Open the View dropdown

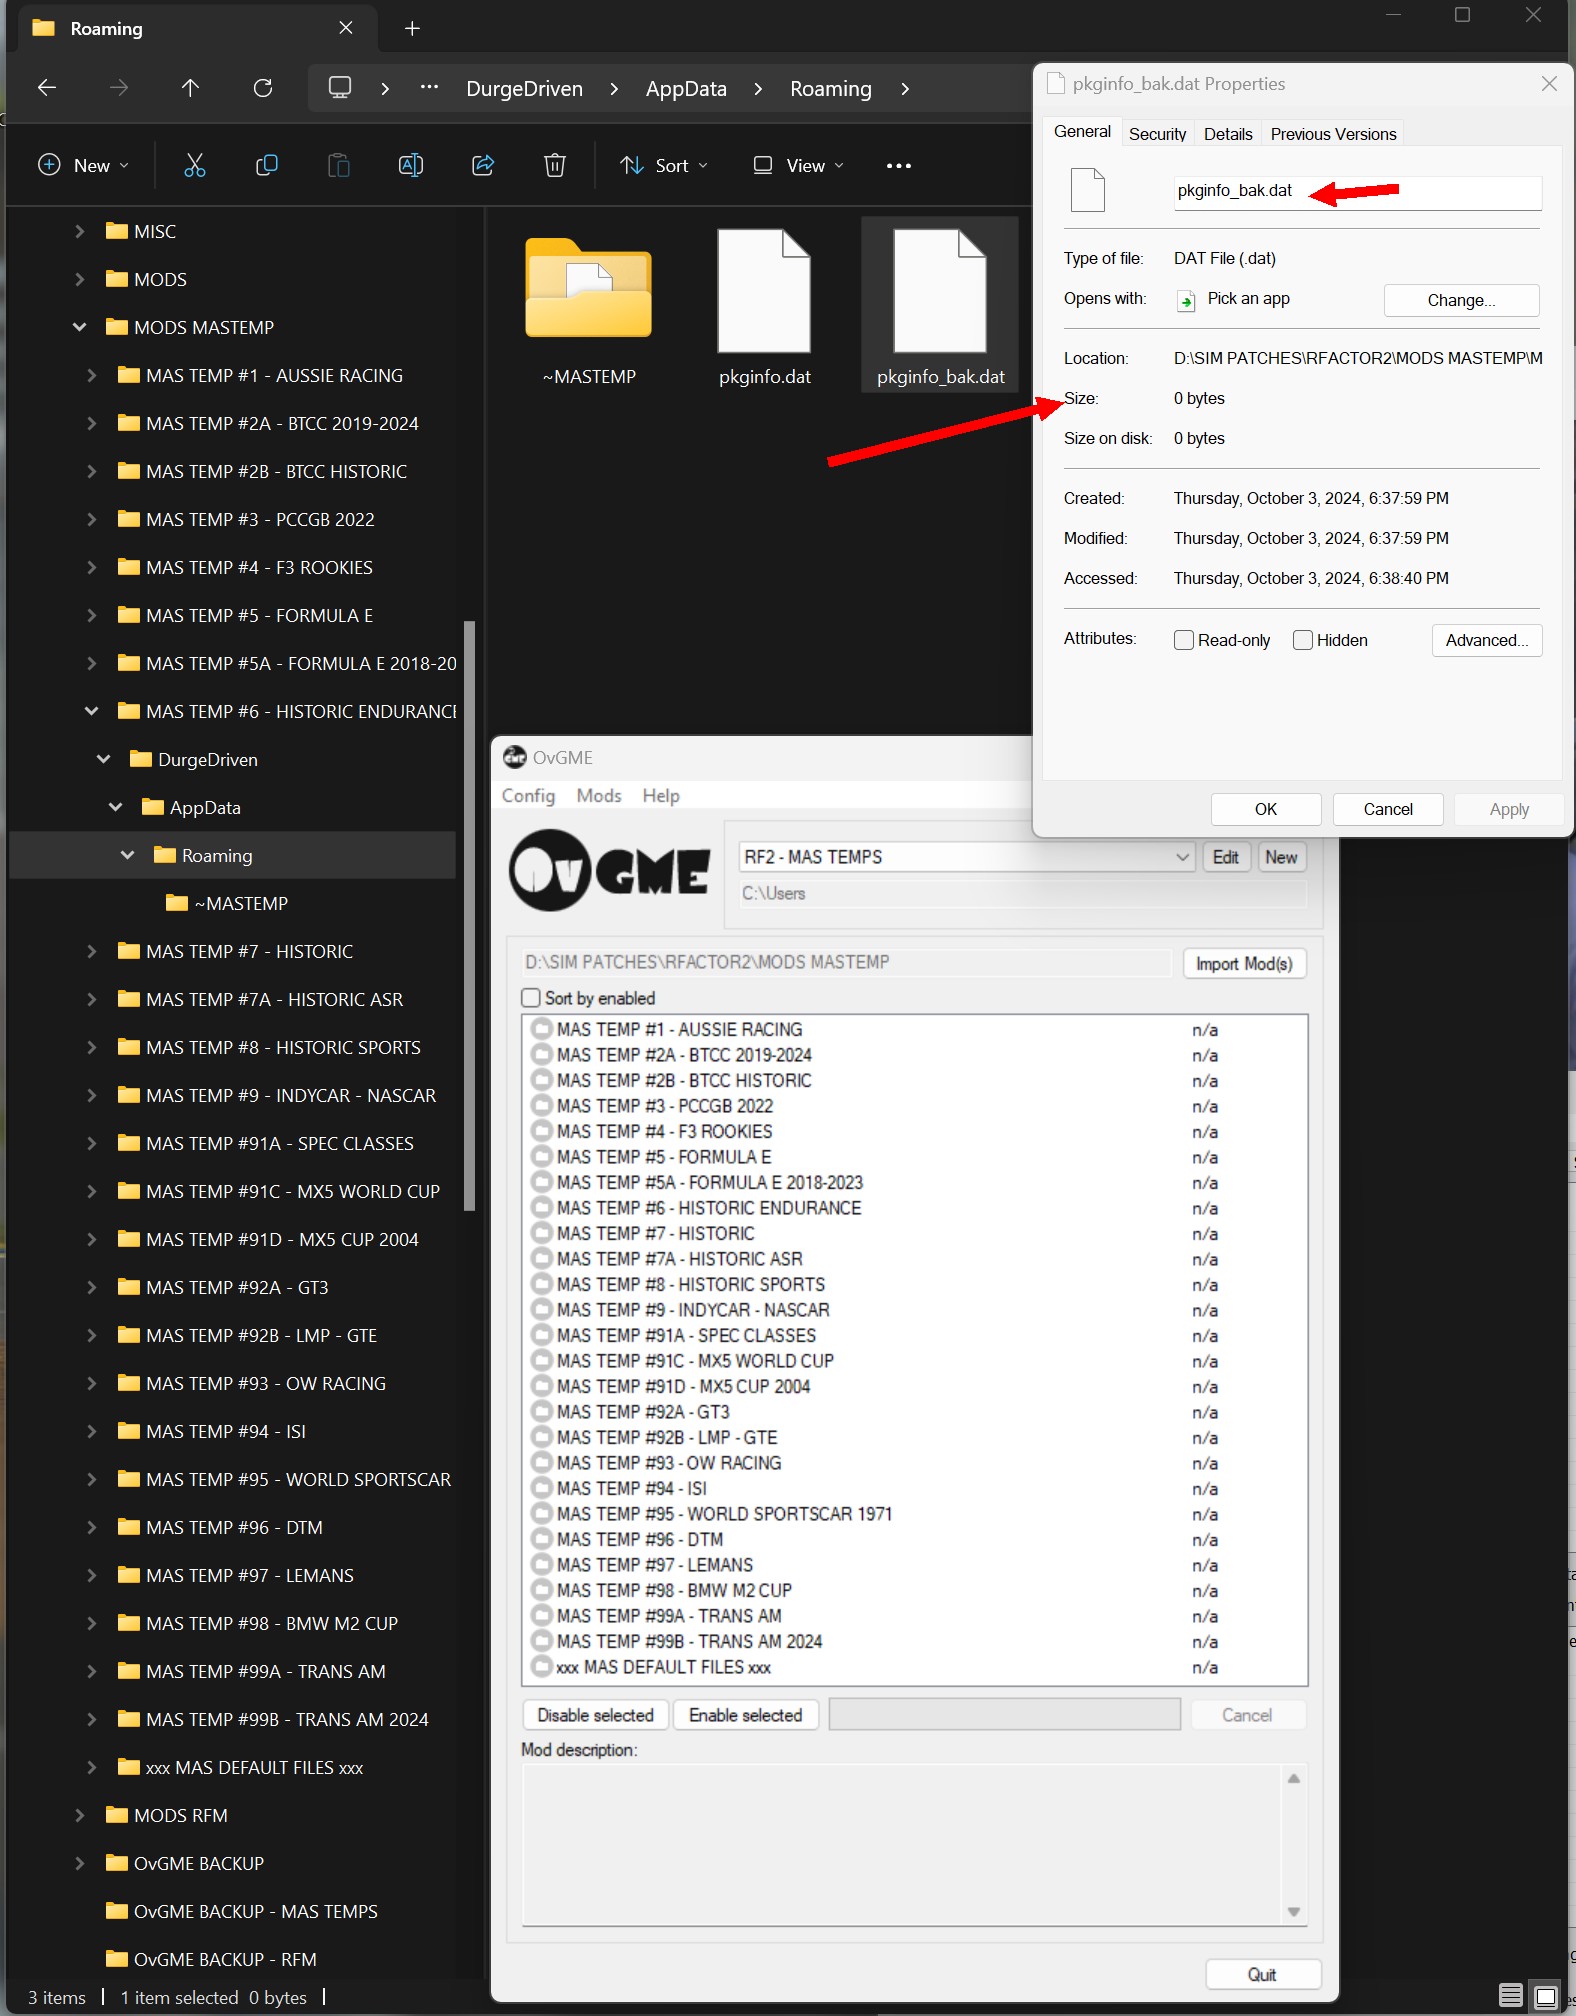click(798, 165)
